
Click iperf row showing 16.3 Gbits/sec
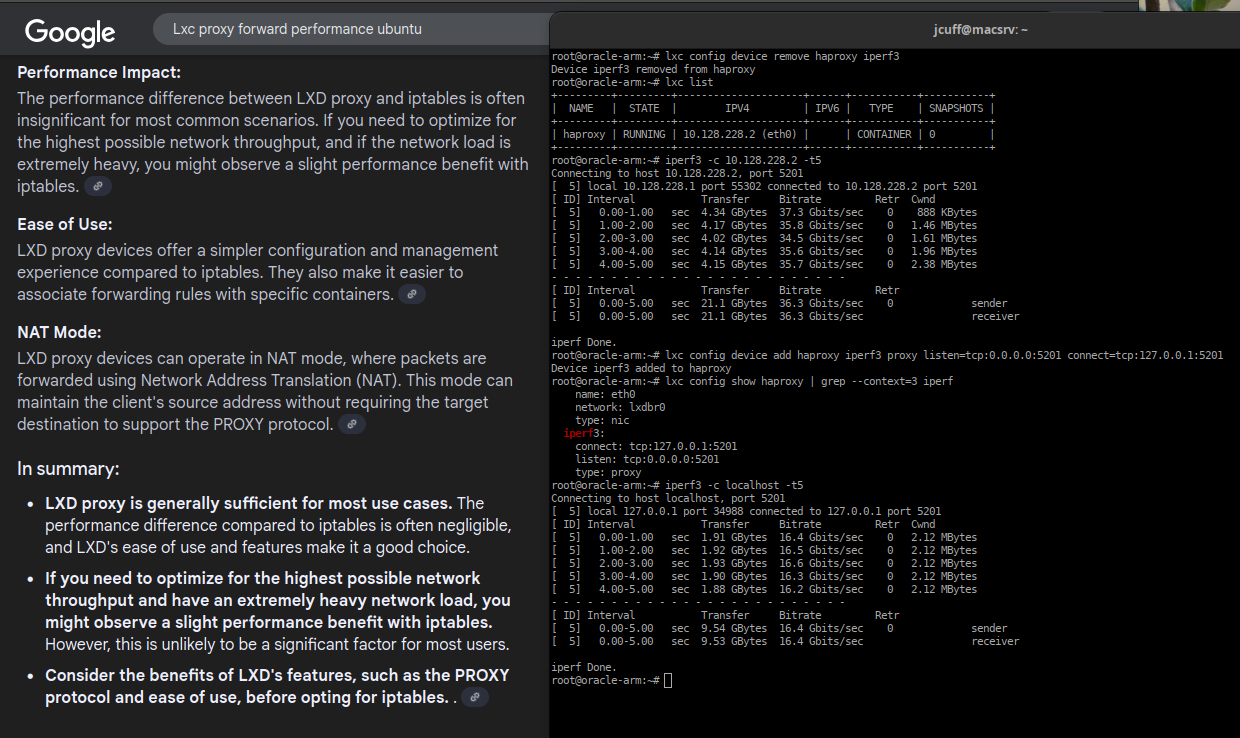tap(764, 576)
